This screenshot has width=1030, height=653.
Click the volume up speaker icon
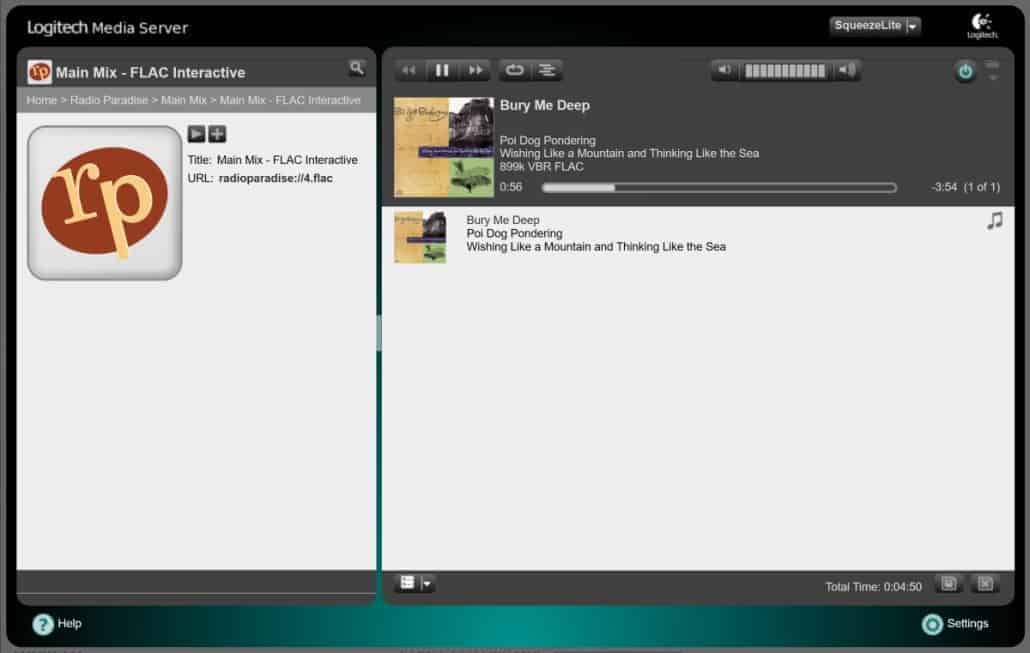coord(846,70)
